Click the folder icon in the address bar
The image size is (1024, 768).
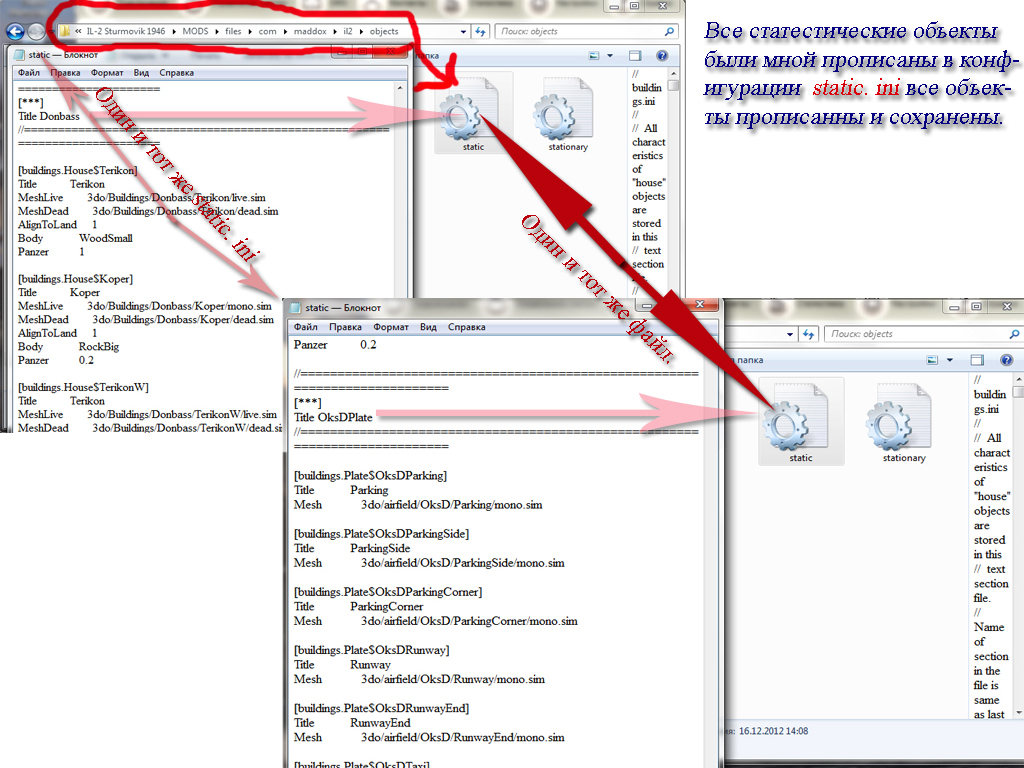point(65,31)
